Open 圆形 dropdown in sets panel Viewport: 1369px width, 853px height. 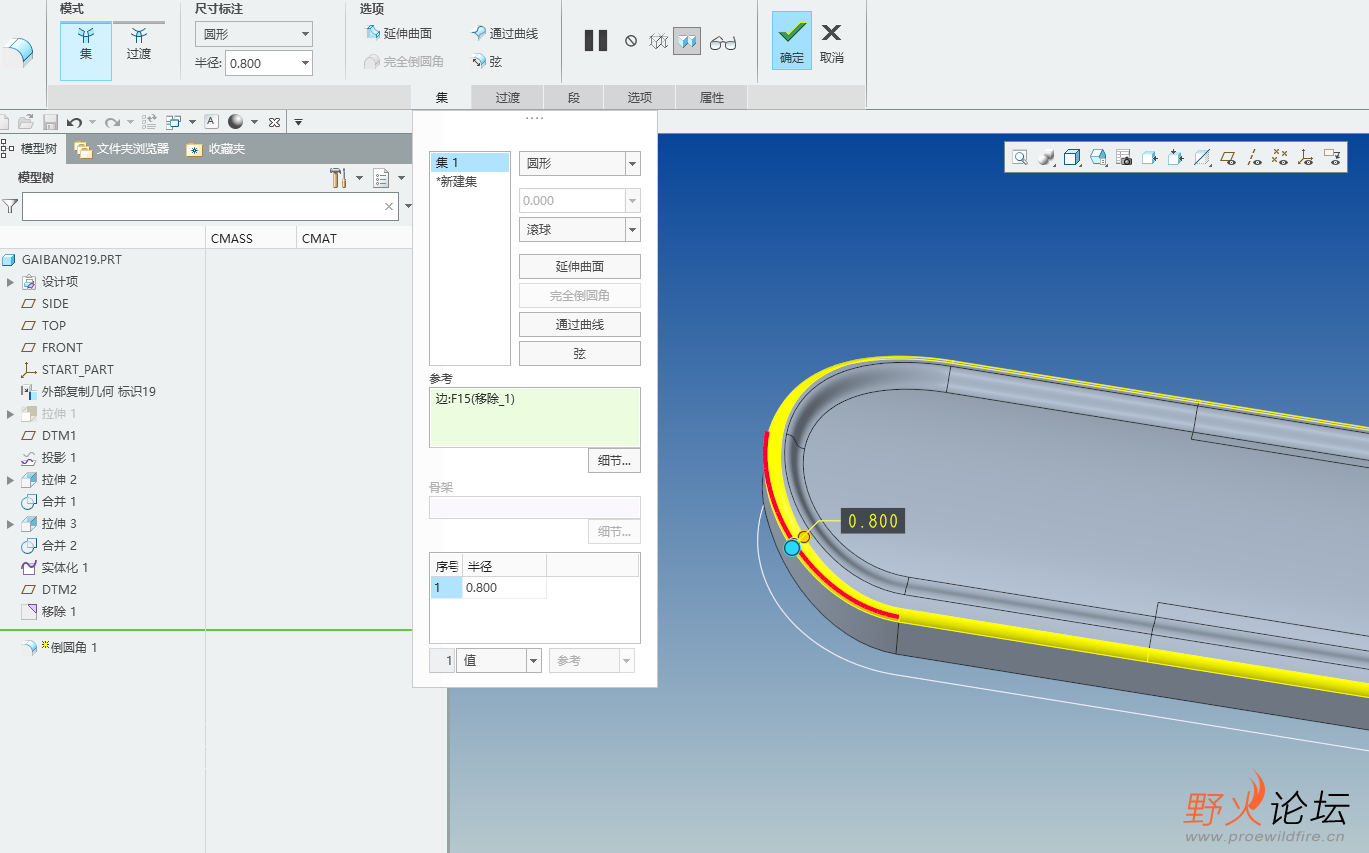tap(580, 163)
